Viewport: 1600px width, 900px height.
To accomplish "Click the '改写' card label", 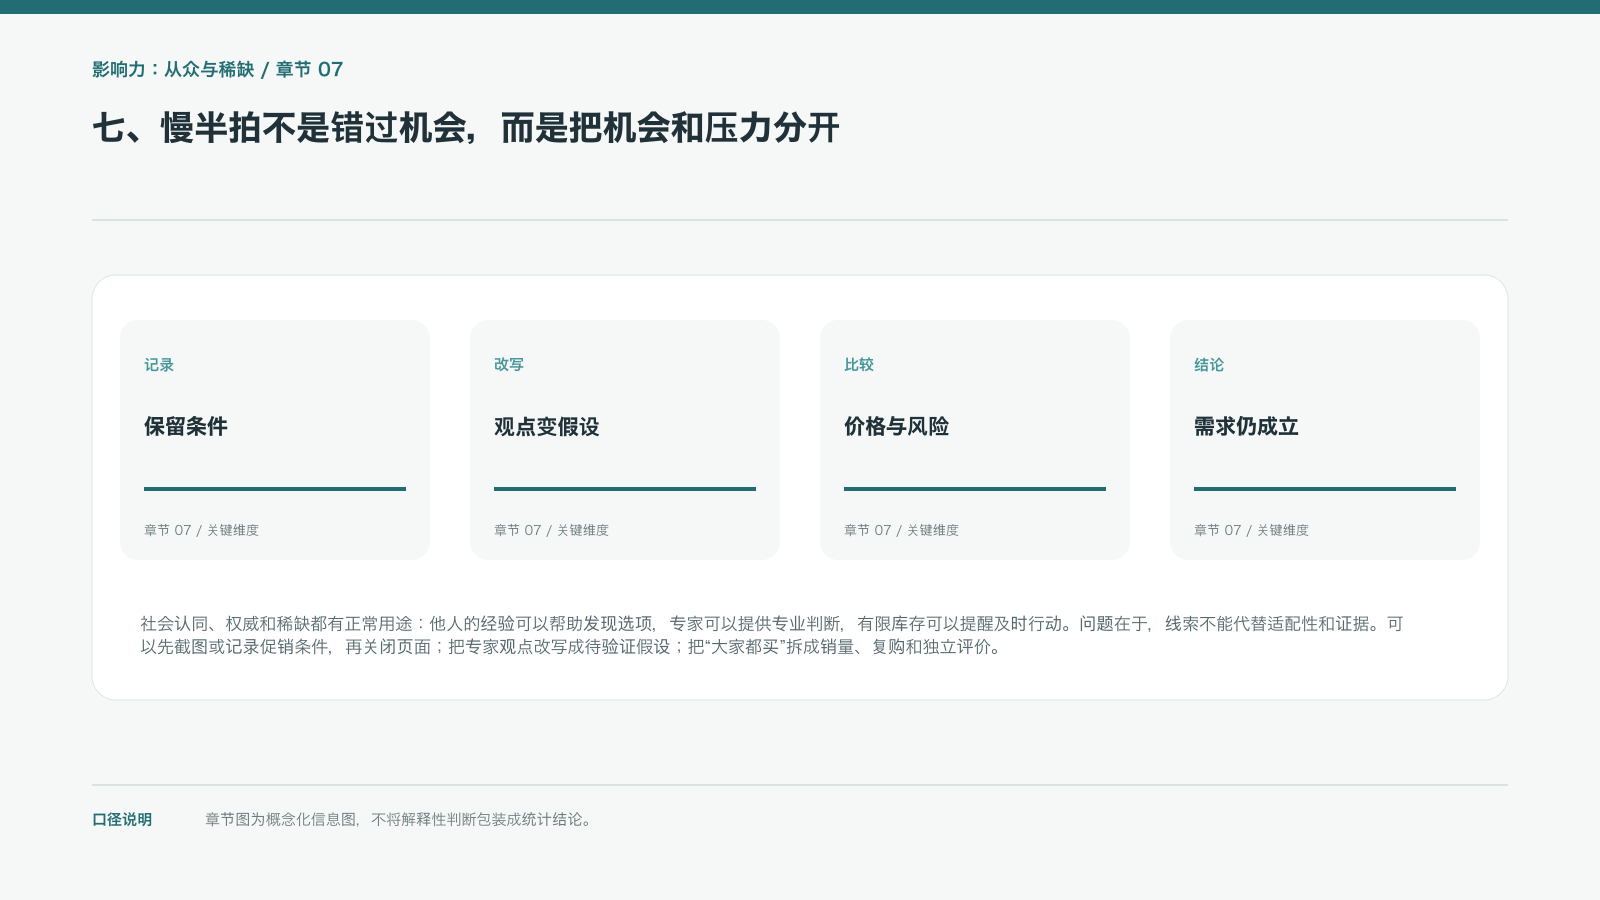I will pos(509,365).
